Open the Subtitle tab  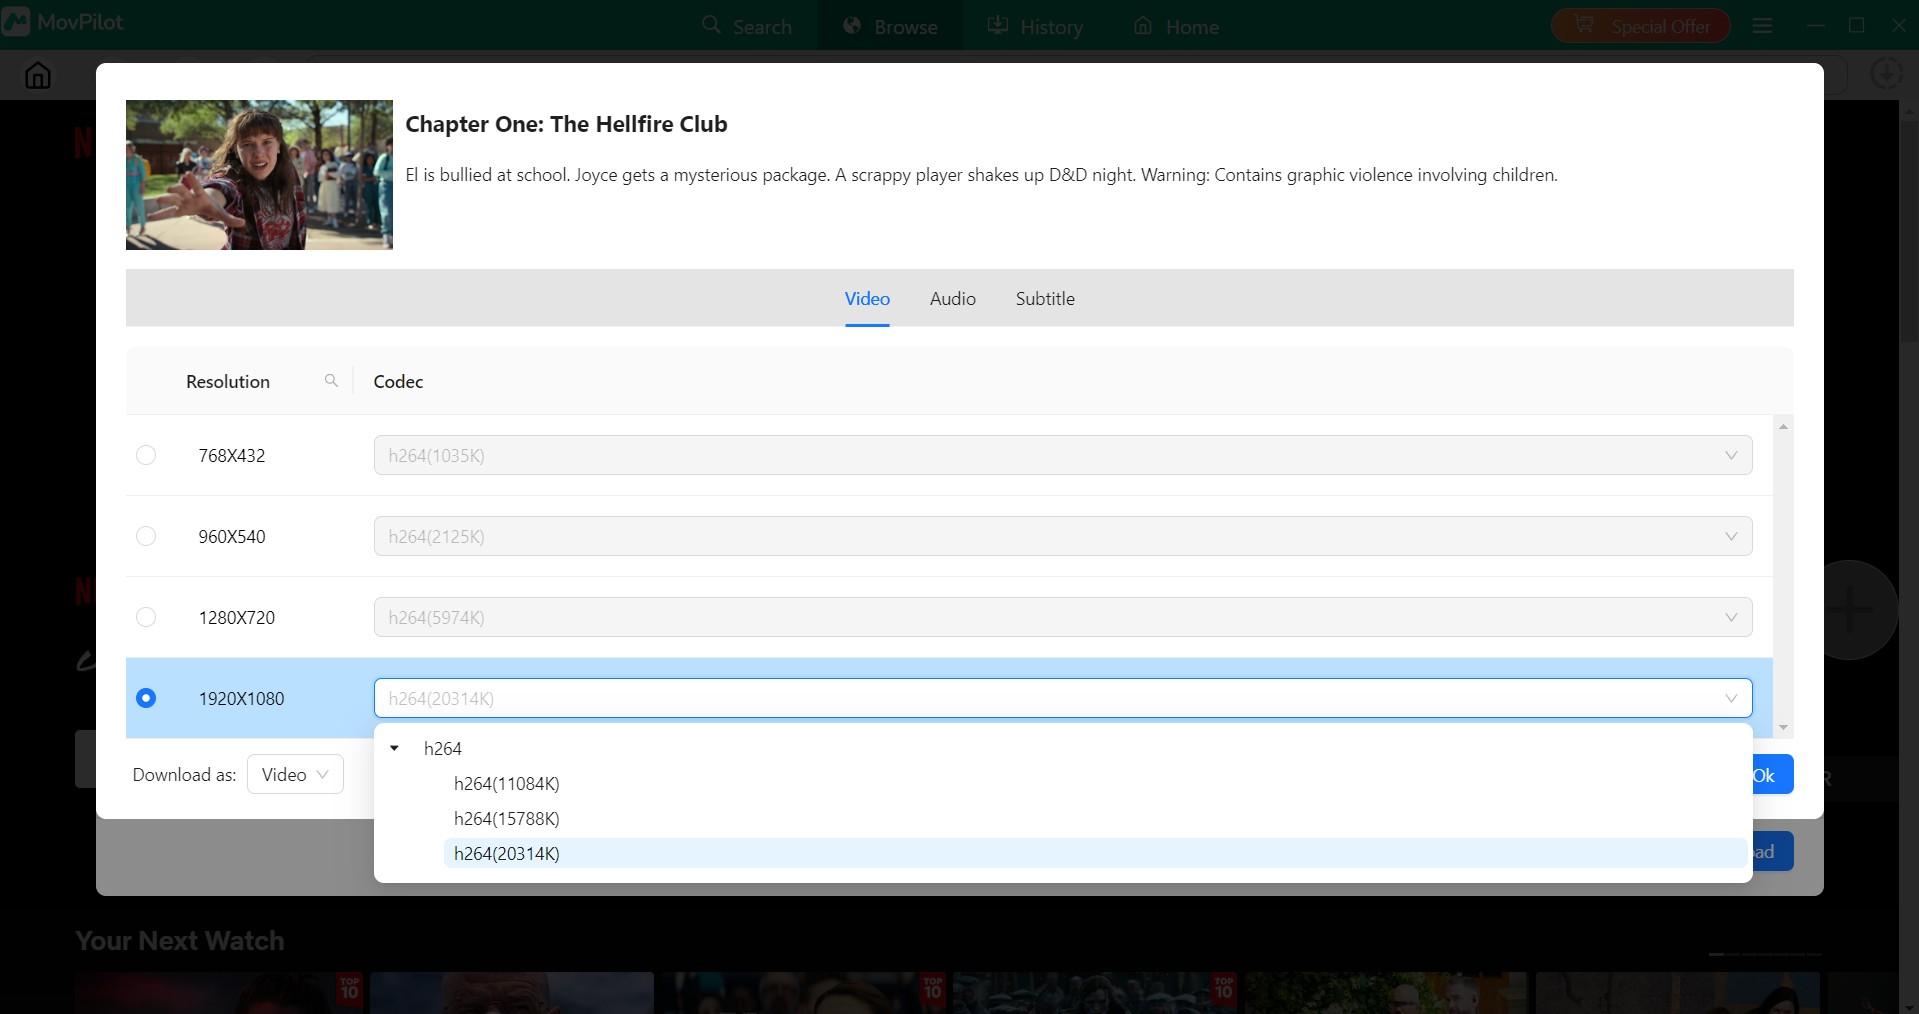pos(1043,298)
